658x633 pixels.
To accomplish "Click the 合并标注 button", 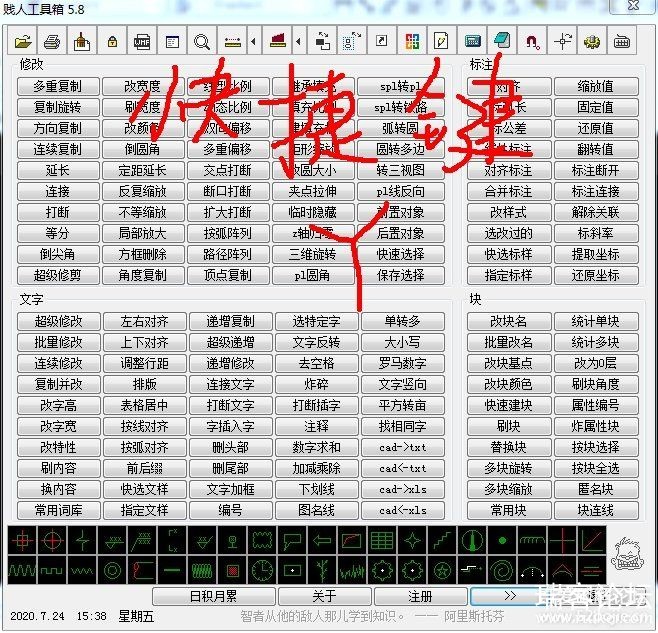I will pos(509,191).
